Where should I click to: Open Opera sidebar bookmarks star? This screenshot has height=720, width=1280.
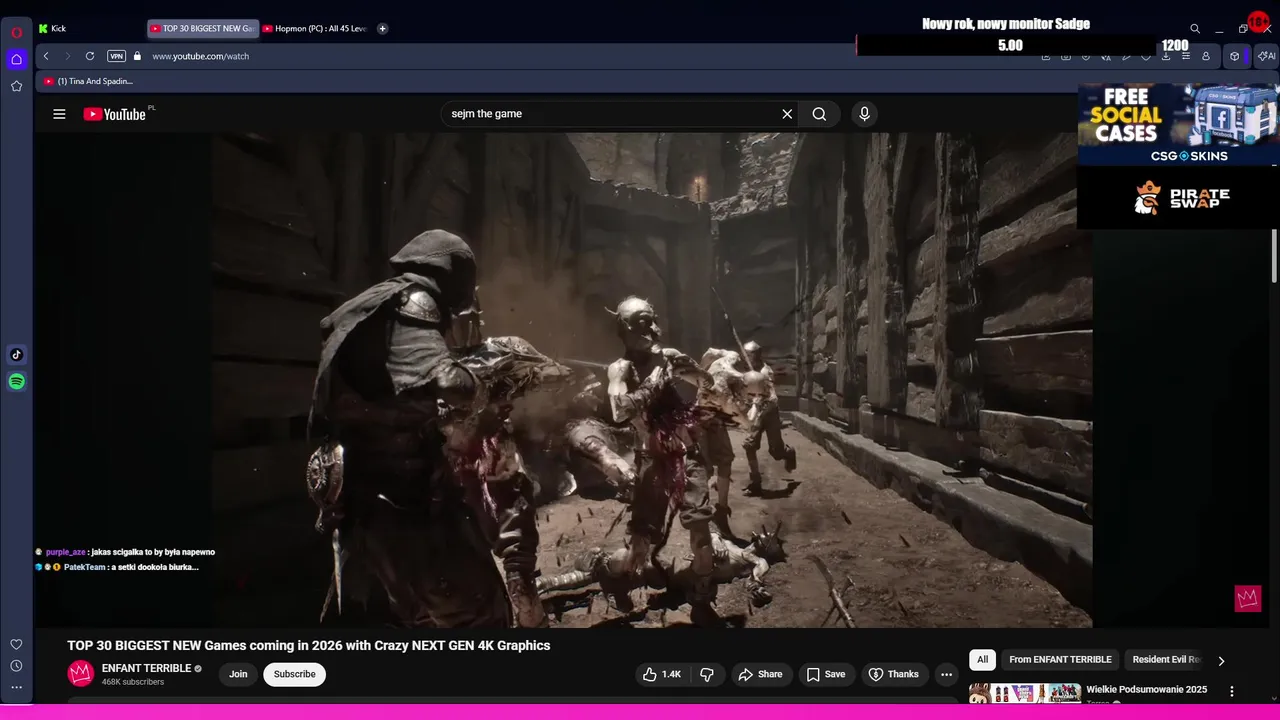click(16, 86)
